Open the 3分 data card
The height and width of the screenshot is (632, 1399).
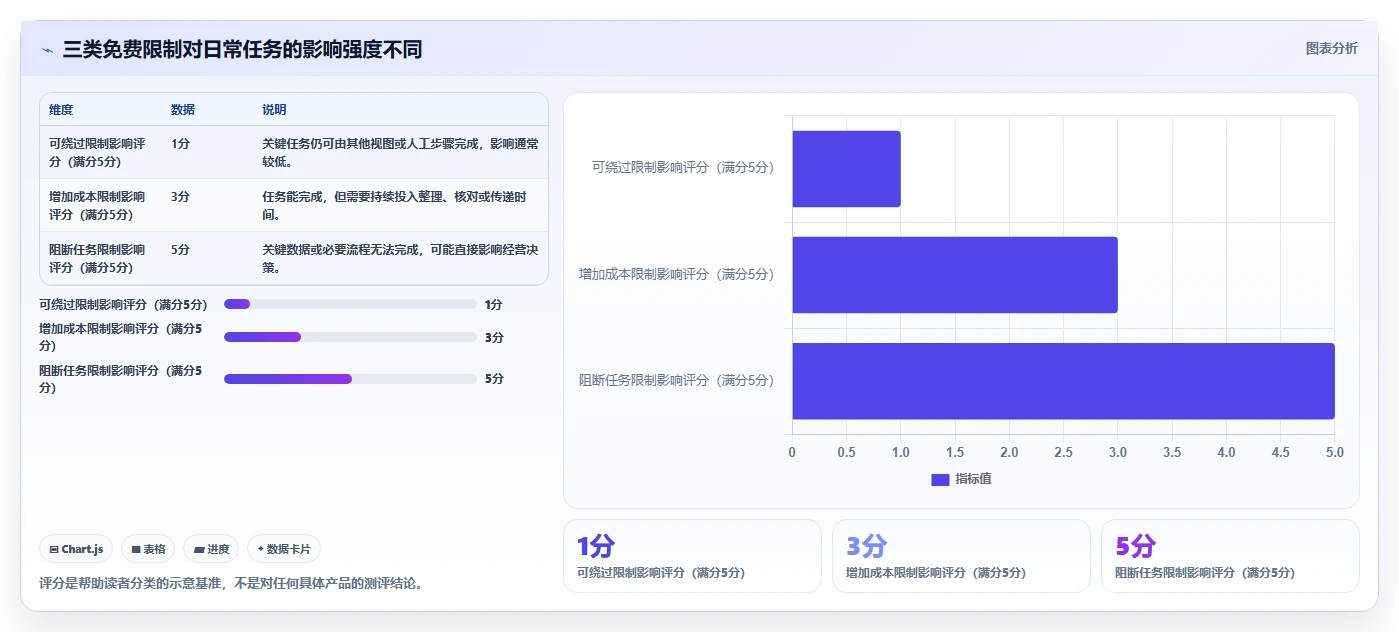[x=961, y=556]
